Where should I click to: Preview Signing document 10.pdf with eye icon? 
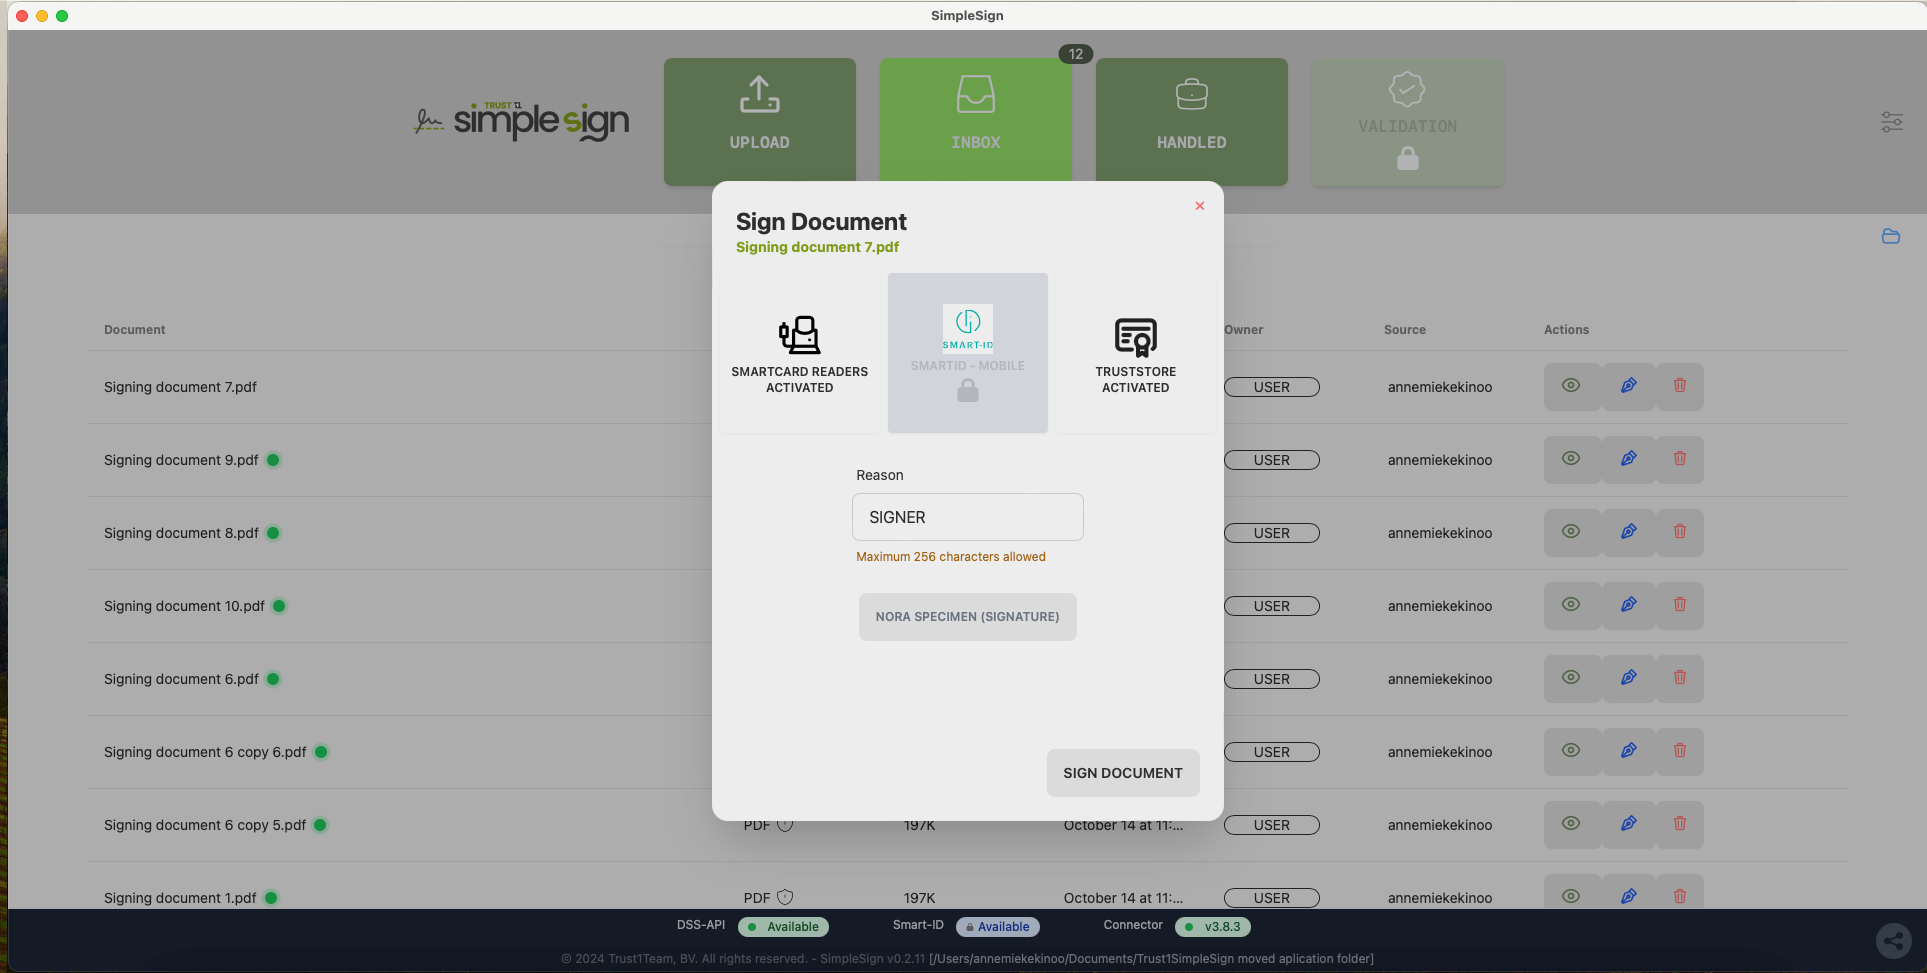tap(1571, 605)
